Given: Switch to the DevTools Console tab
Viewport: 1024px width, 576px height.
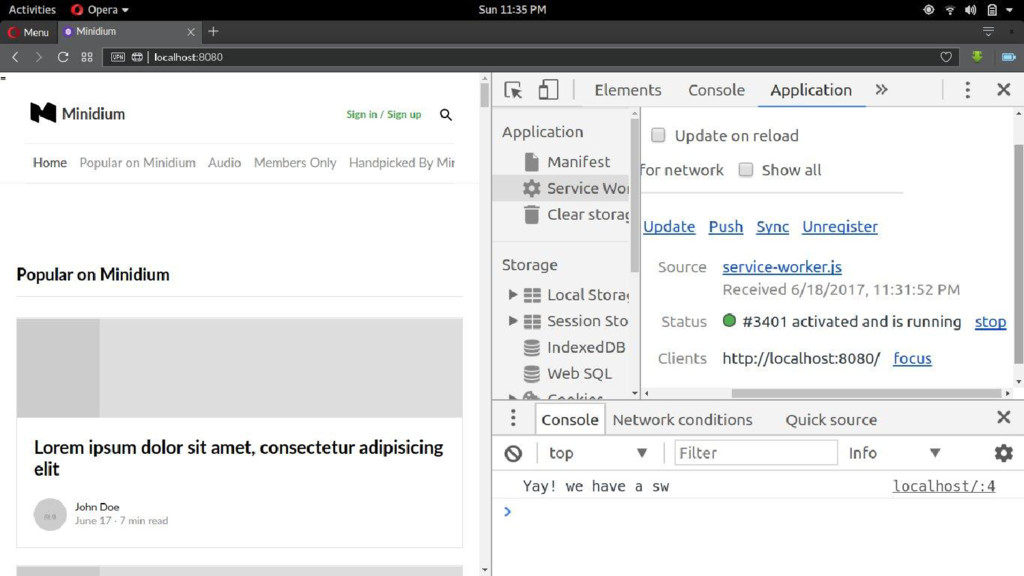Looking at the screenshot, I should click(x=716, y=90).
